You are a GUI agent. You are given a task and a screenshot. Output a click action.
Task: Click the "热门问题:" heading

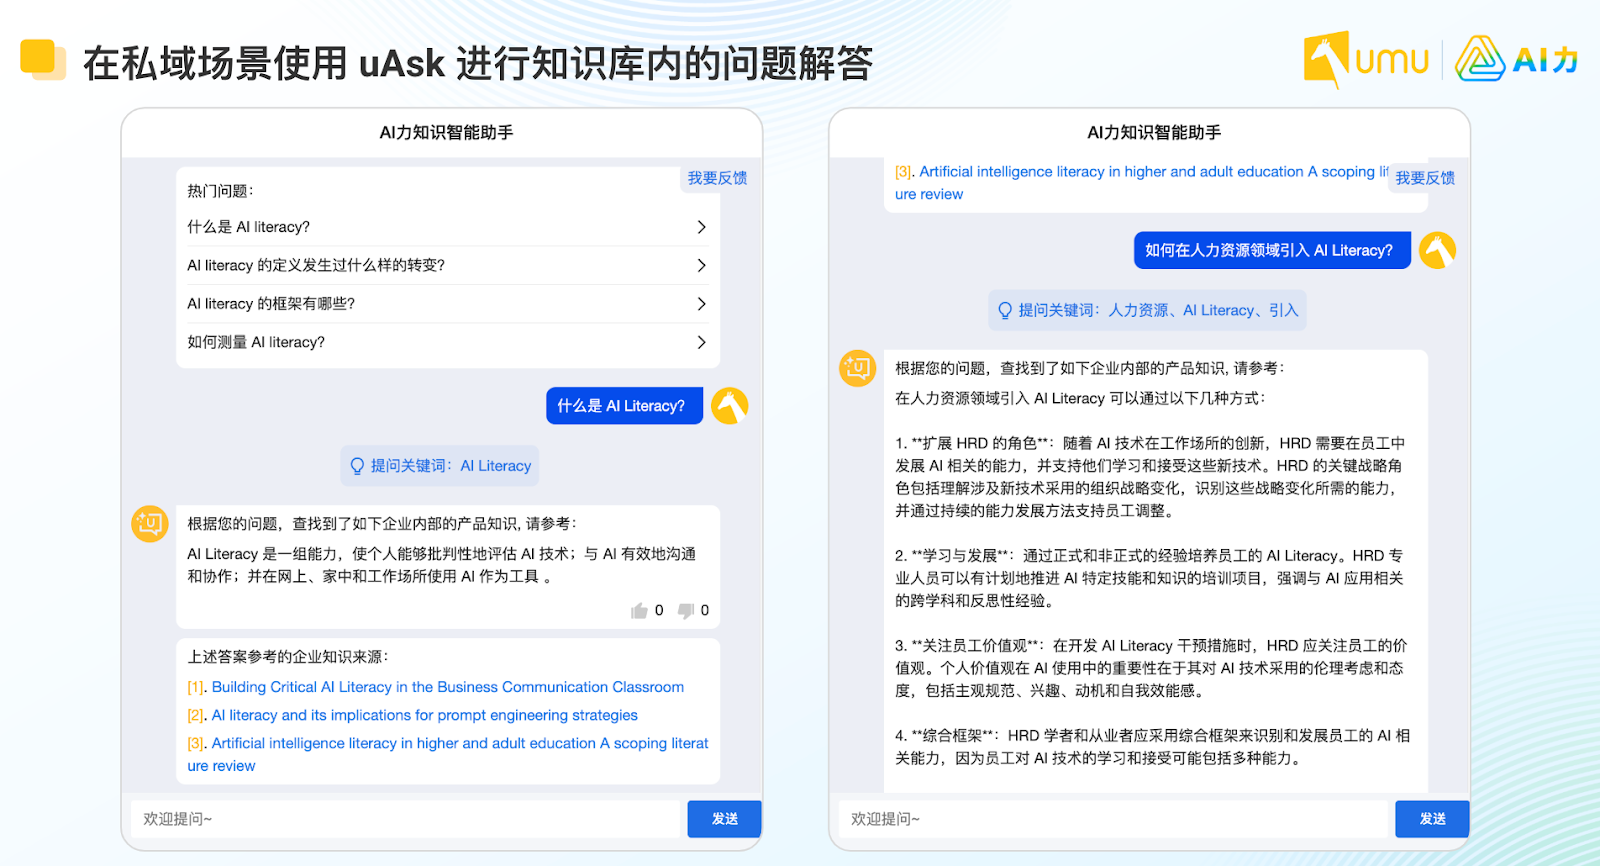pyautogui.click(x=220, y=191)
